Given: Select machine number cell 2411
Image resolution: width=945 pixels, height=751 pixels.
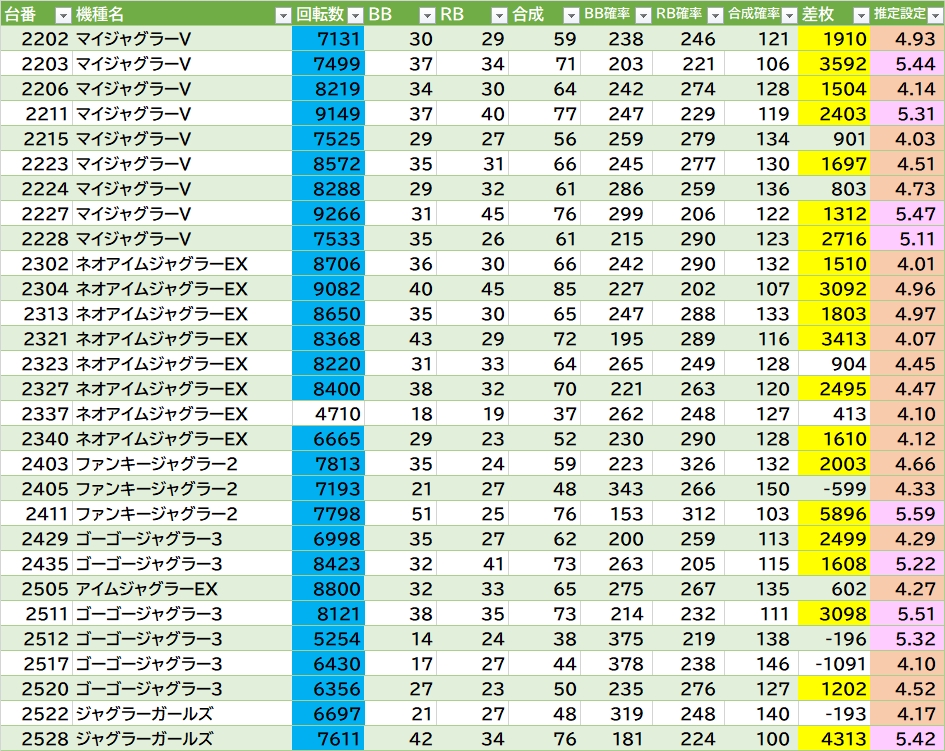Looking at the screenshot, I should (x=36, y=514).
